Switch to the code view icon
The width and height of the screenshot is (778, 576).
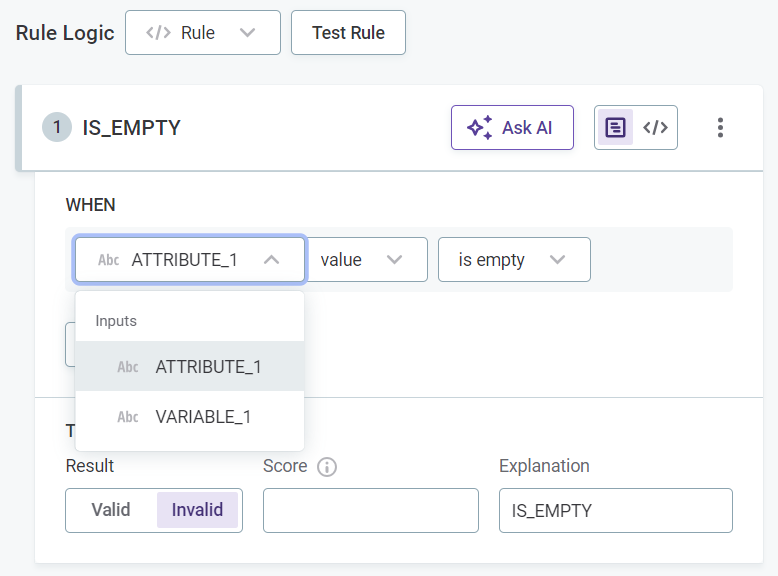(655, 128)
